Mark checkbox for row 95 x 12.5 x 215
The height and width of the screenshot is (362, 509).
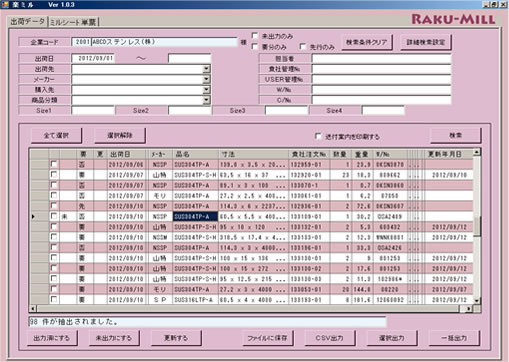54,279
